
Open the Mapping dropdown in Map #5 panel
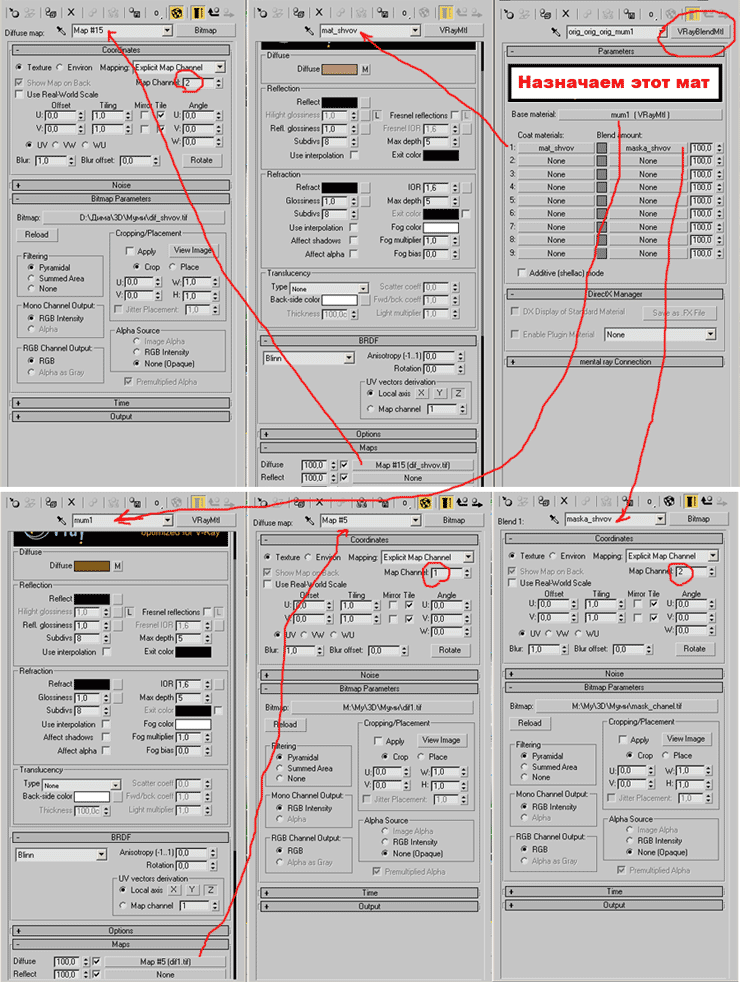[467, 557]
